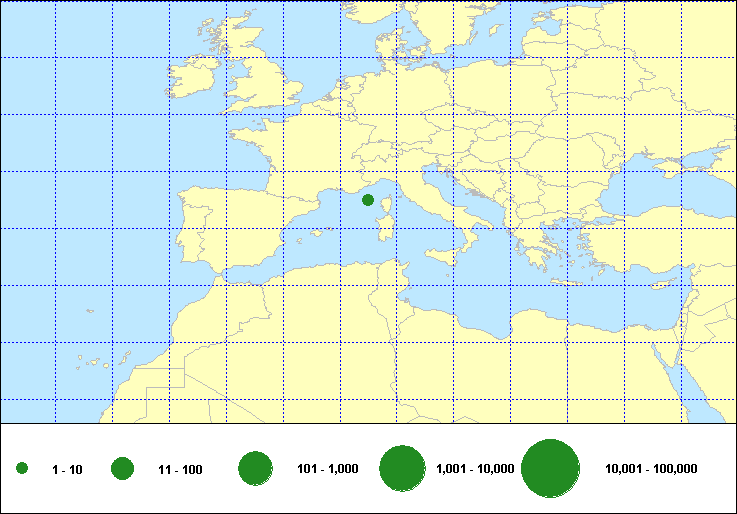Viewport: 737px width, 514px height.
Task: Click the "101 - 1,000" legend text
Action: tap(328, 469)
